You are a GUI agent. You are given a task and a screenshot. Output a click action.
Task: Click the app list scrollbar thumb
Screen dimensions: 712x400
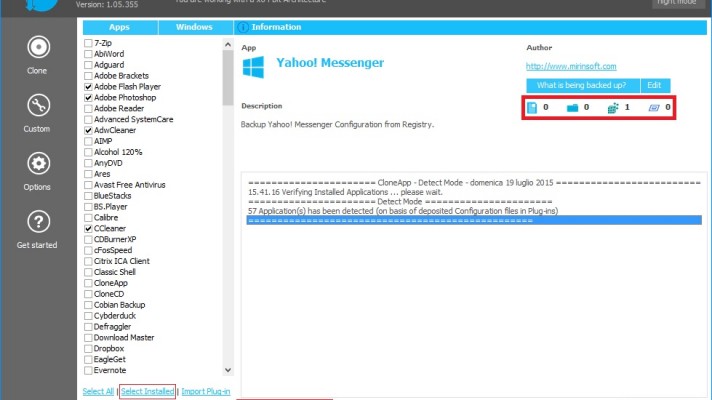click(x=228, y=78)
